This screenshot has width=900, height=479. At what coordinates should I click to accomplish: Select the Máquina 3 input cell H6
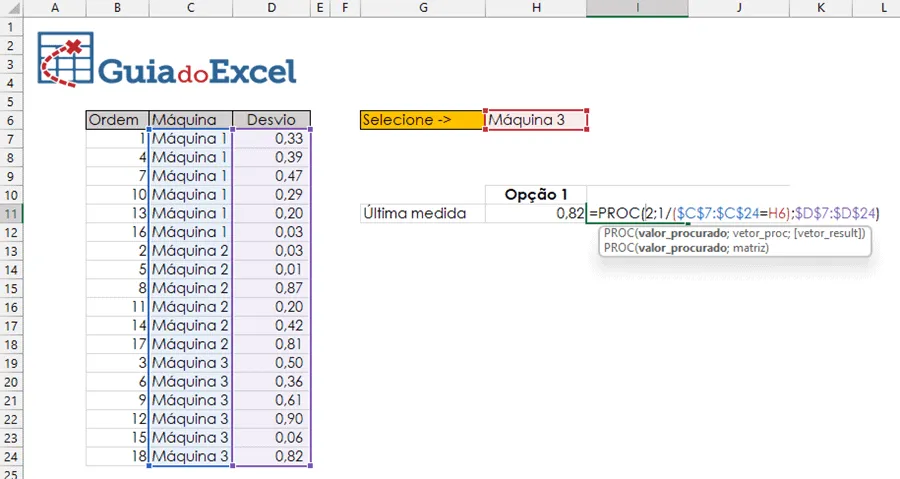point(536,120)
